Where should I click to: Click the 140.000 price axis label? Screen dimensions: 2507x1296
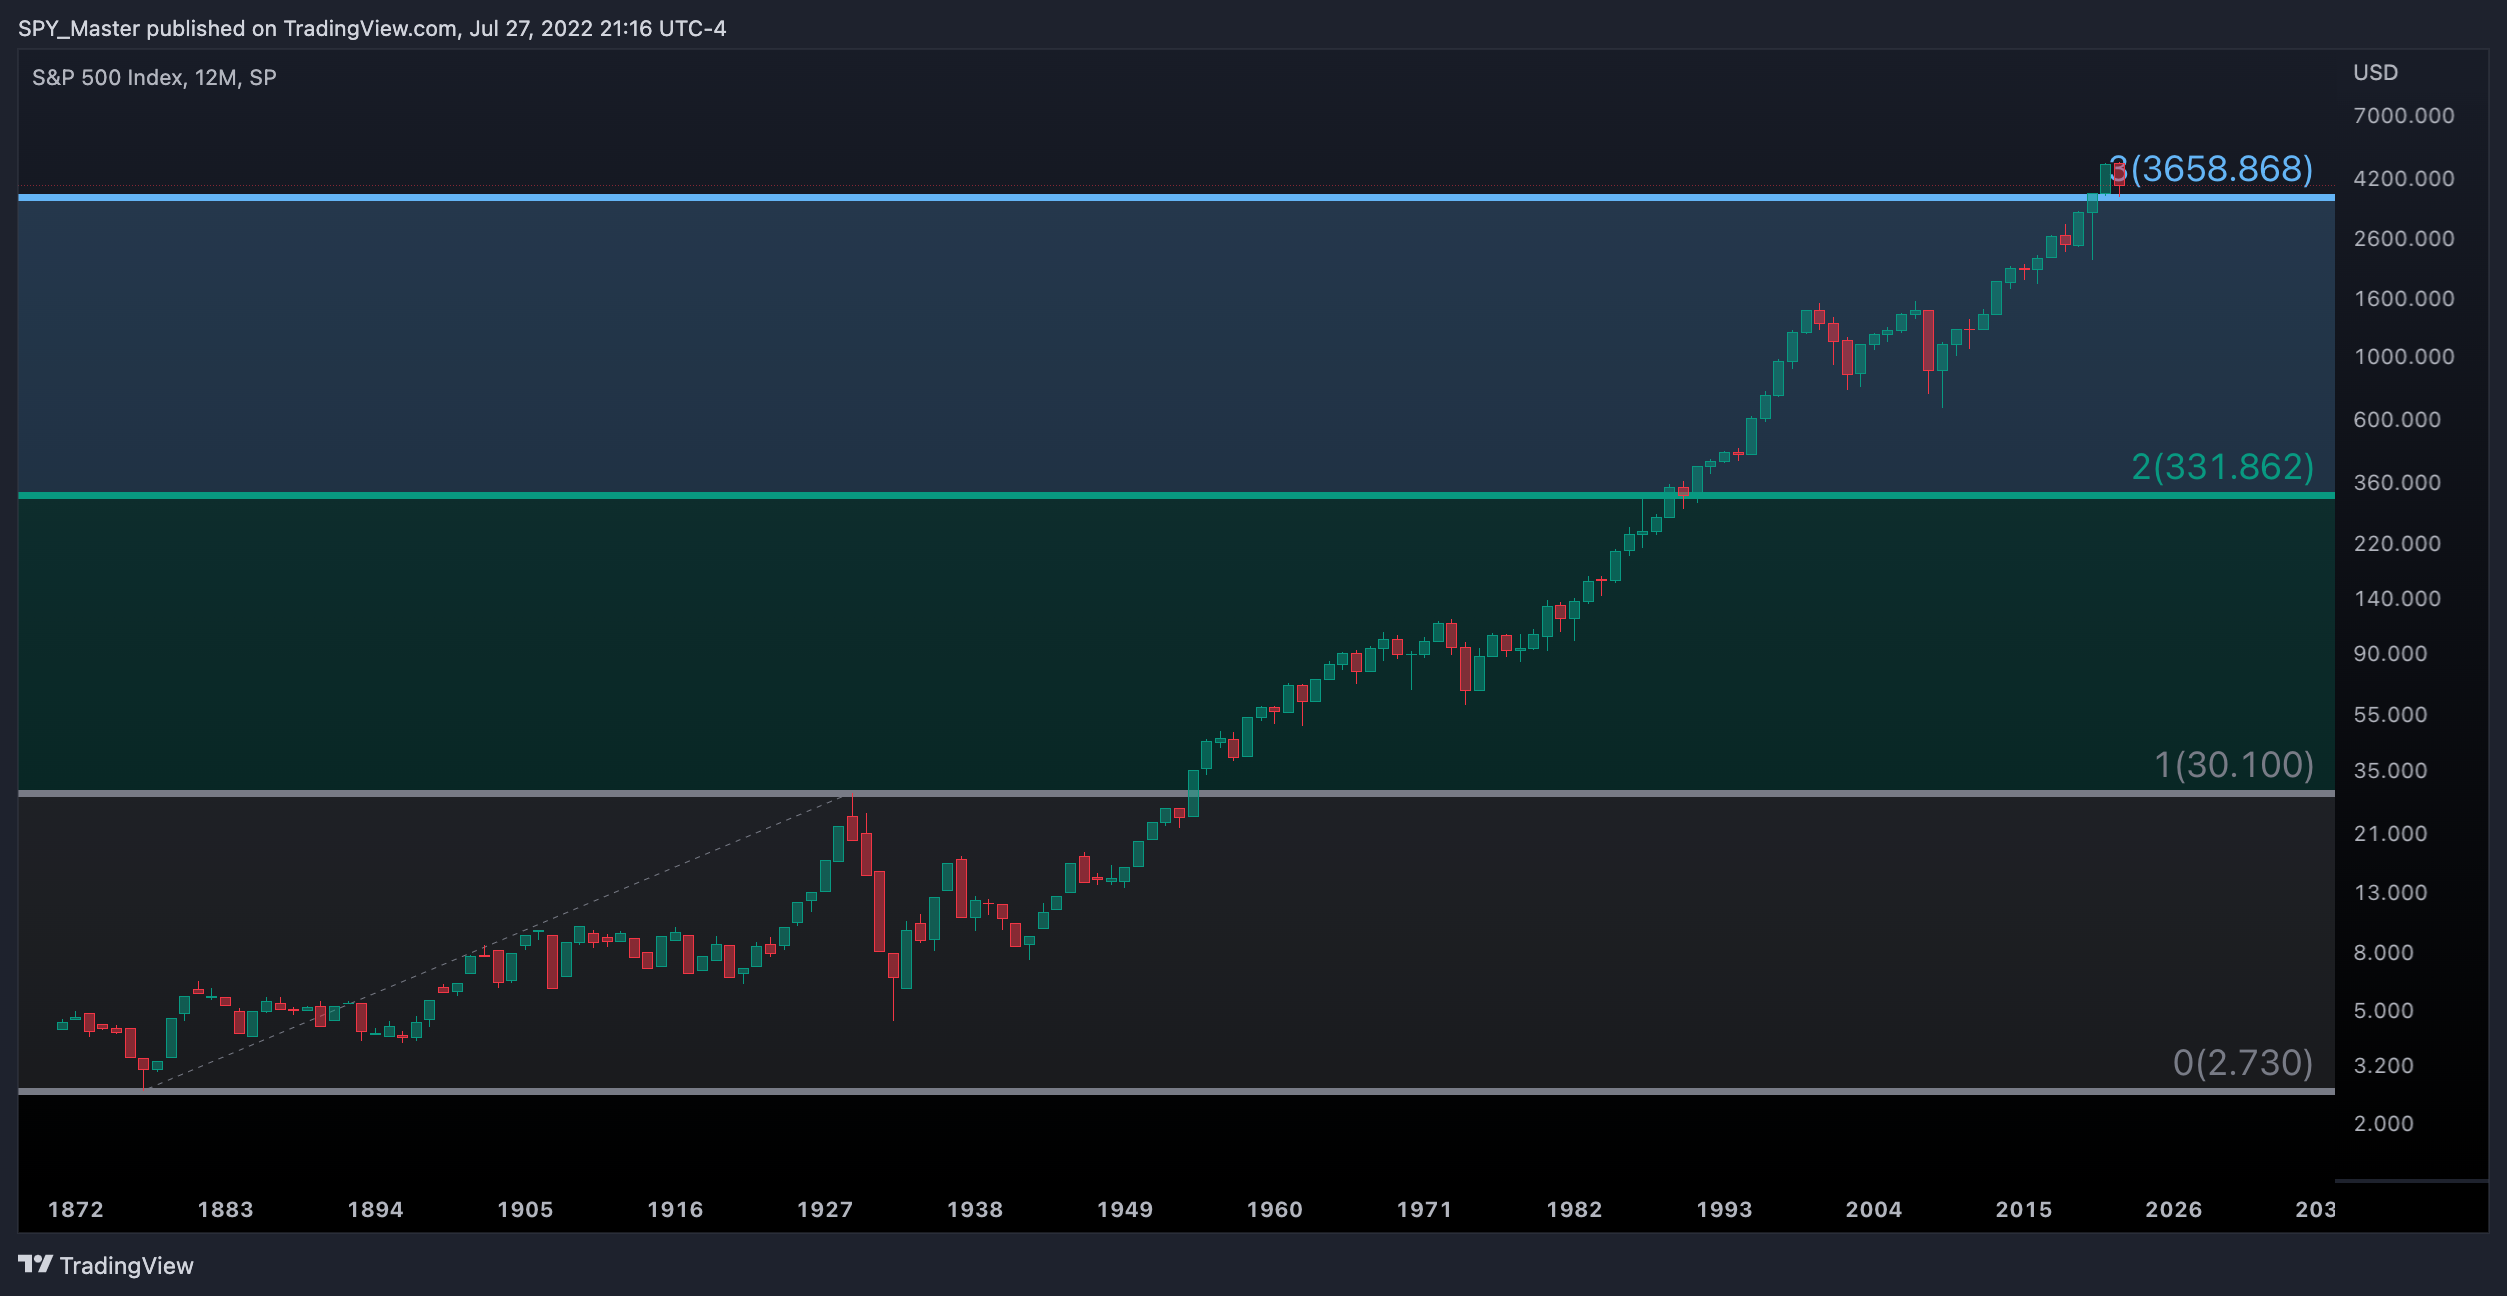[2397, 599]
